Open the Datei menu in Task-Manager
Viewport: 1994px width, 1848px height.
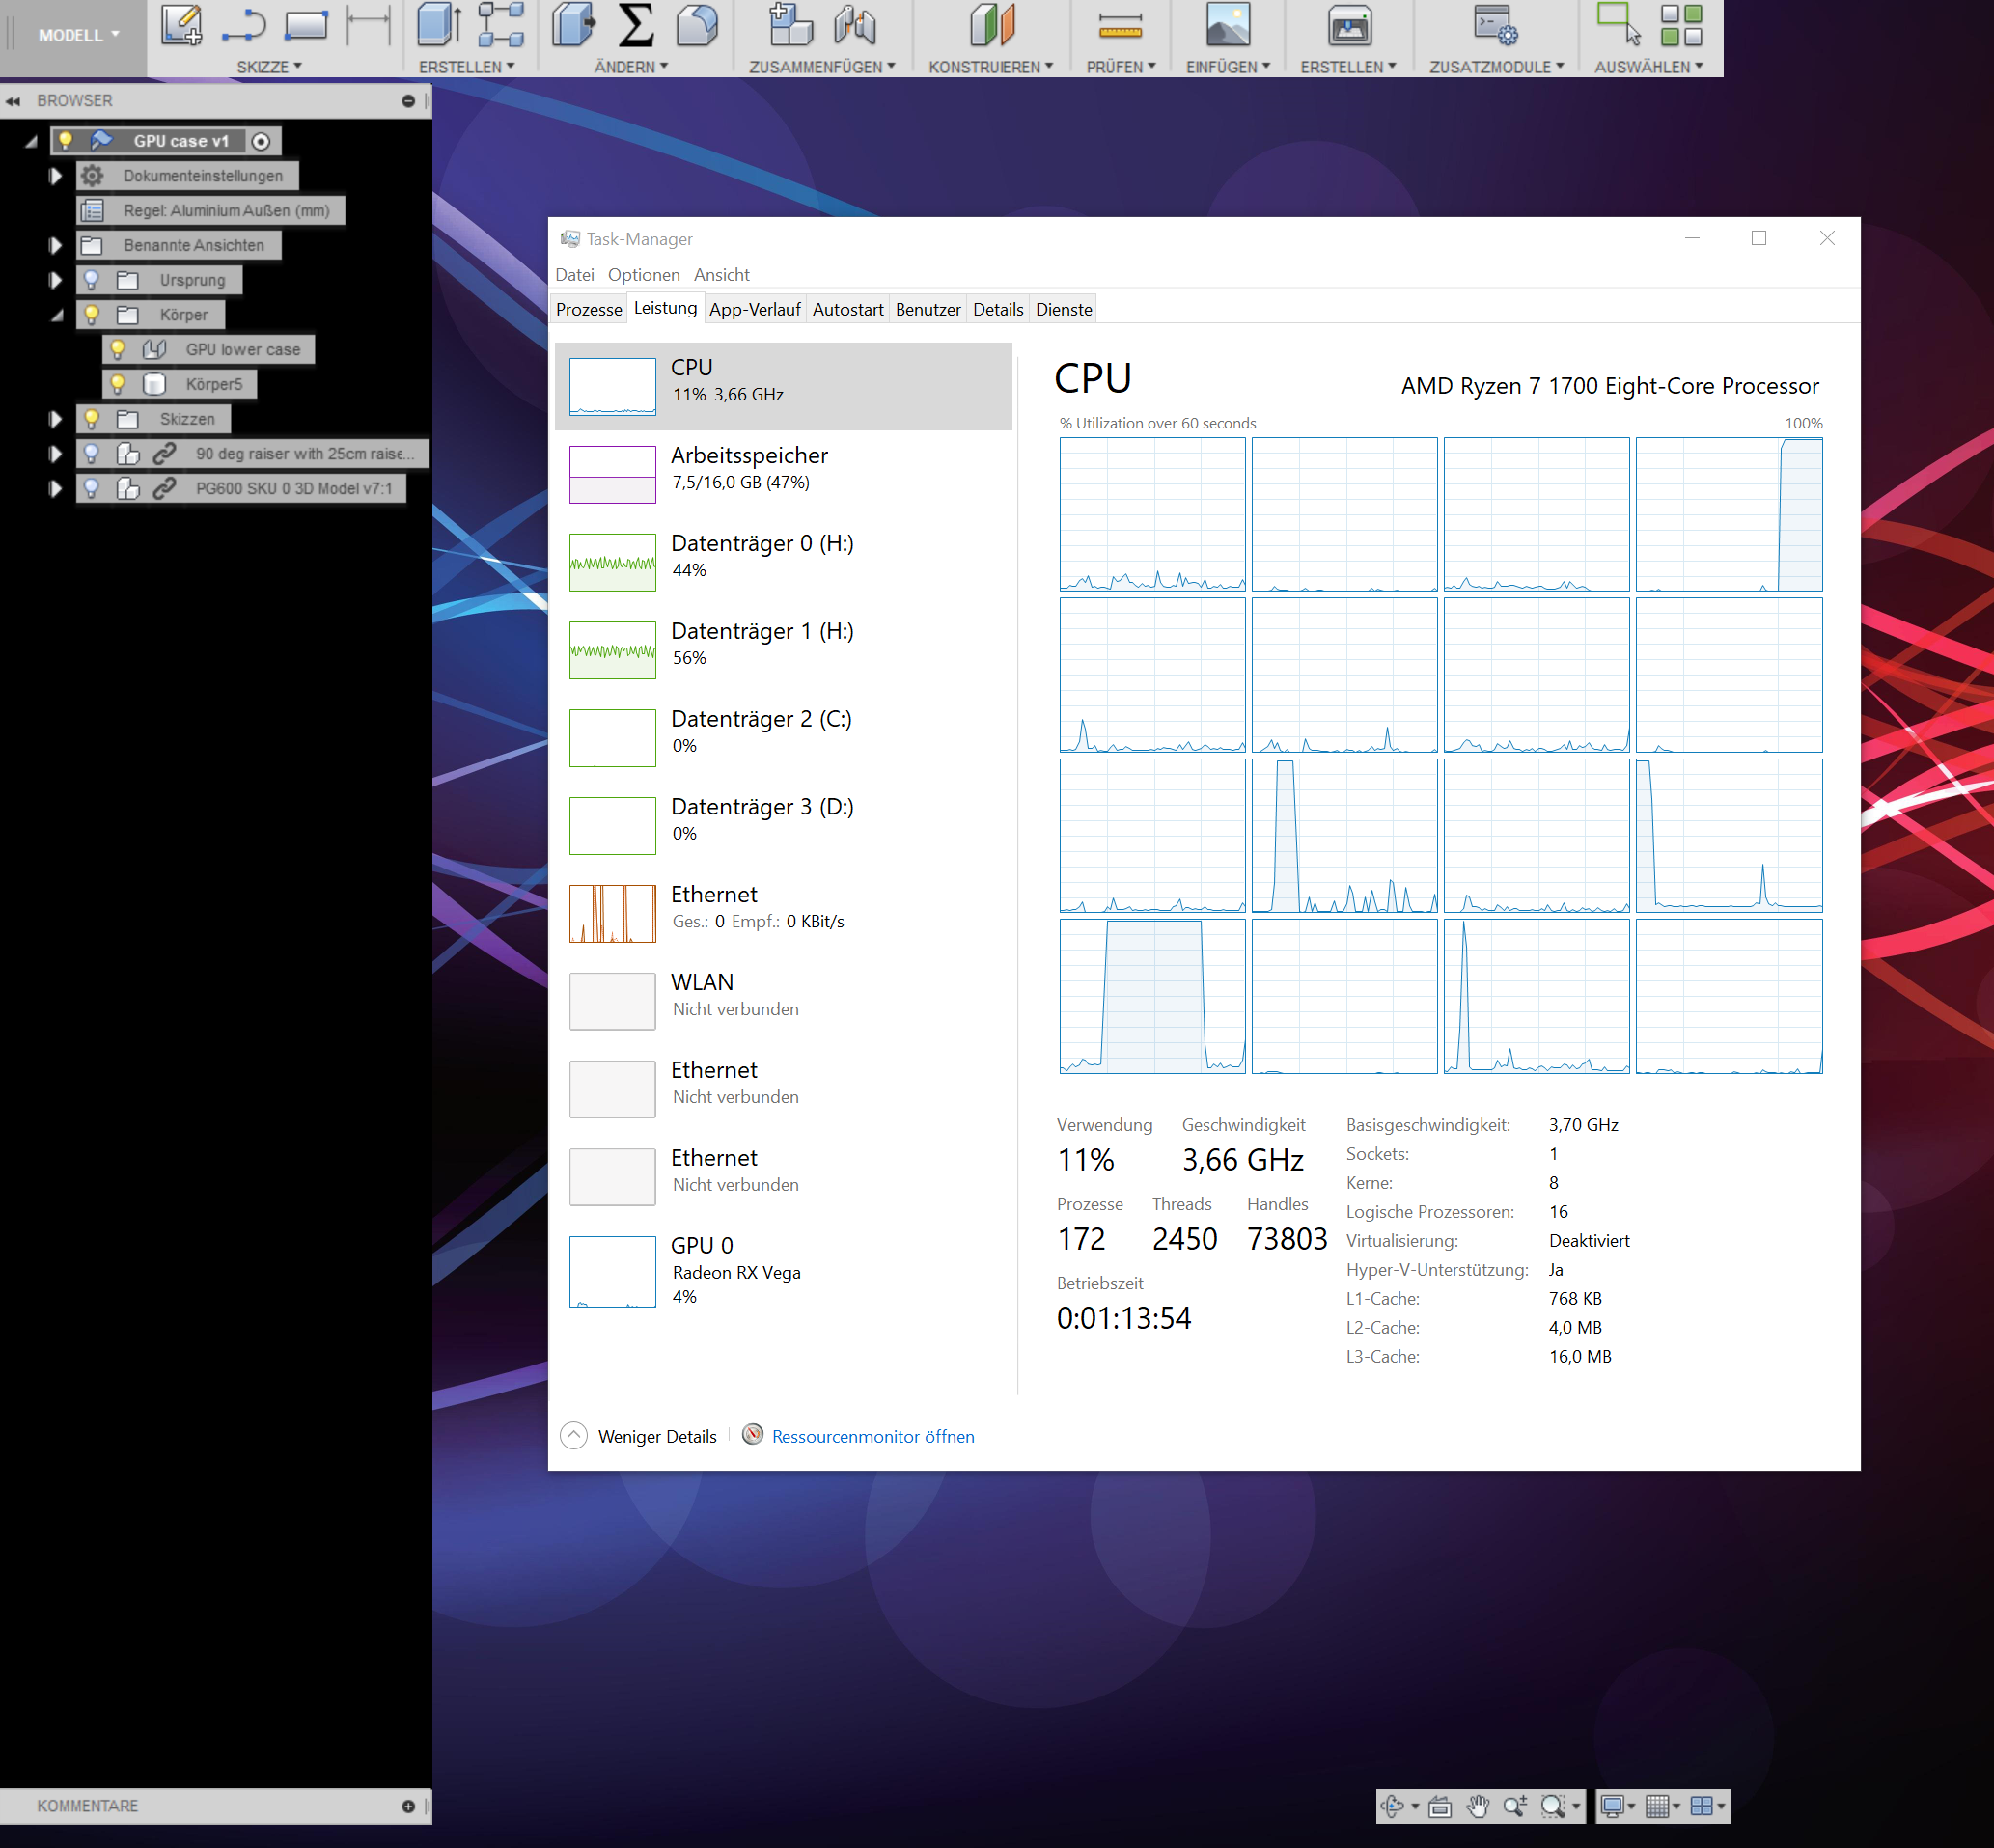point(575,275)
